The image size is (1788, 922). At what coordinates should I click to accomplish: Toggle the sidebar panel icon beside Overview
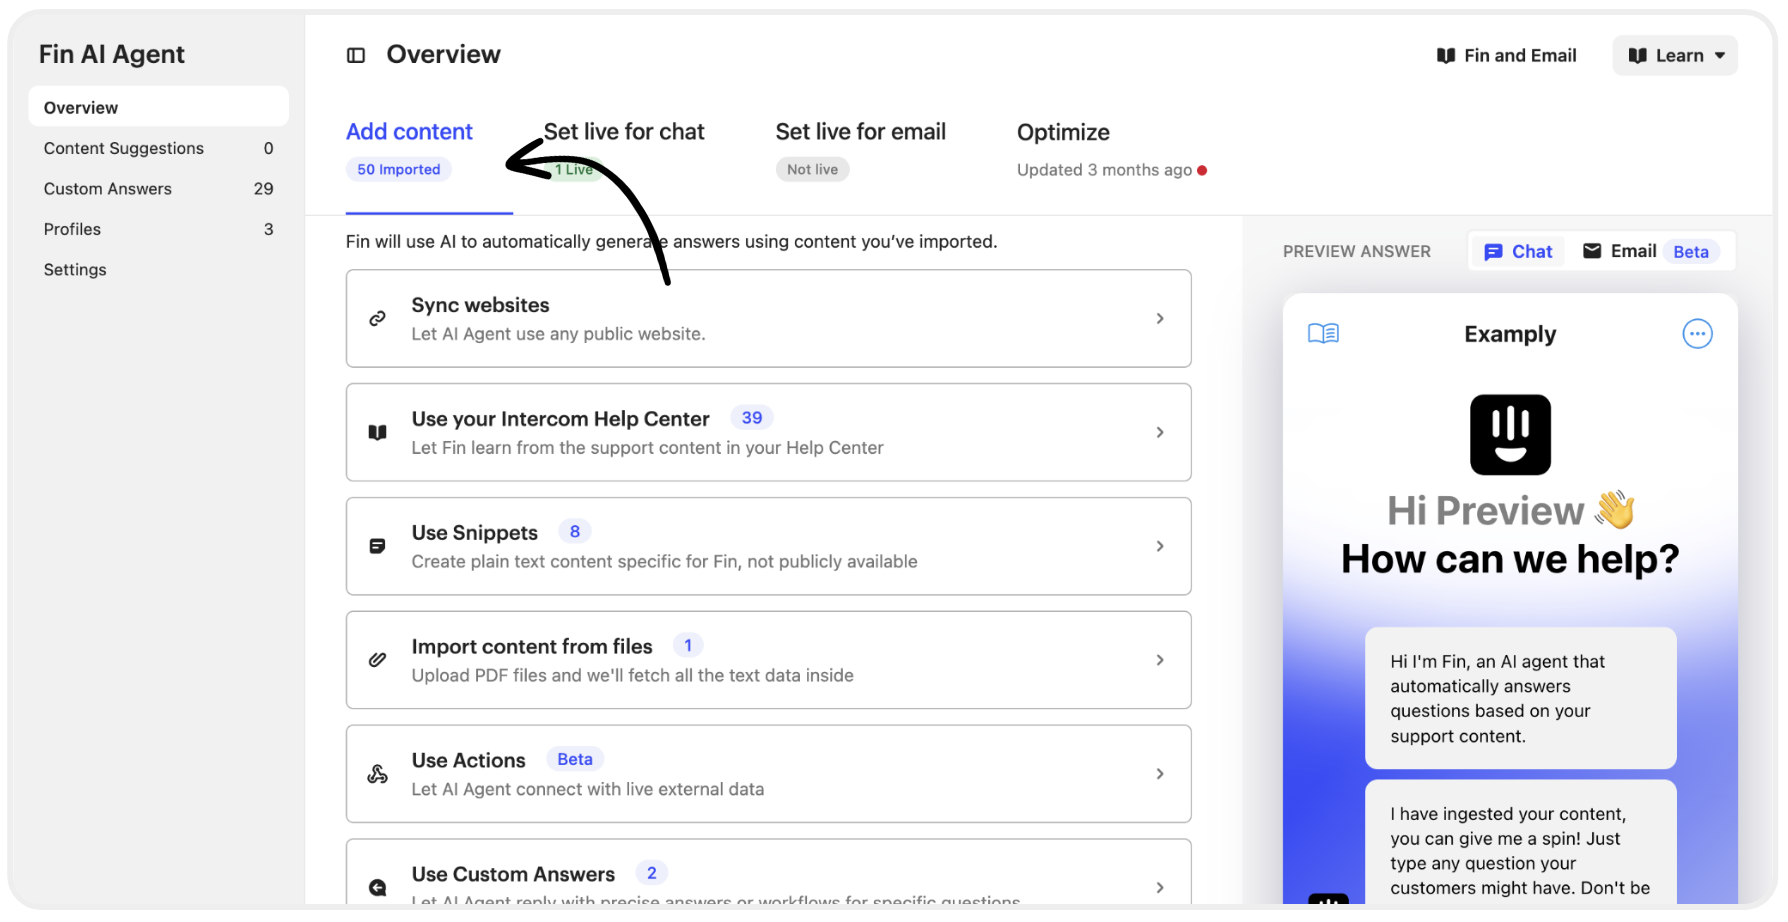356,55
